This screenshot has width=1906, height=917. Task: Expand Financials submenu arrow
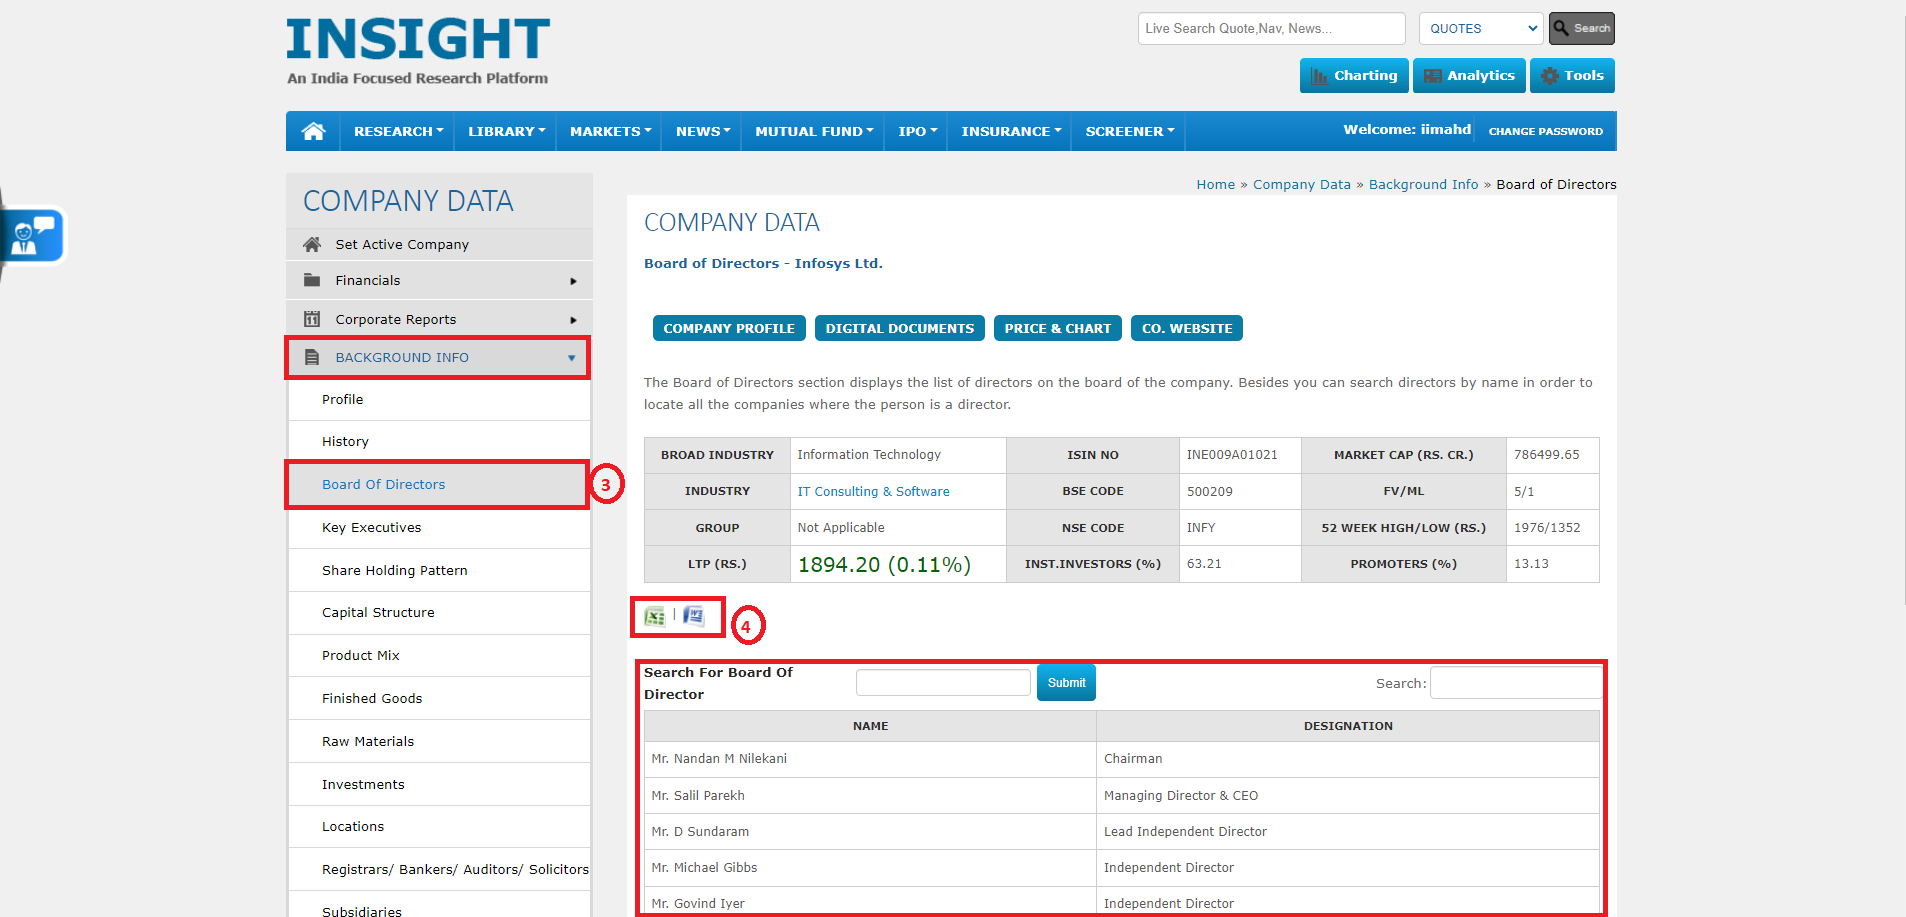pyautogui.click(x=573, y=281)
